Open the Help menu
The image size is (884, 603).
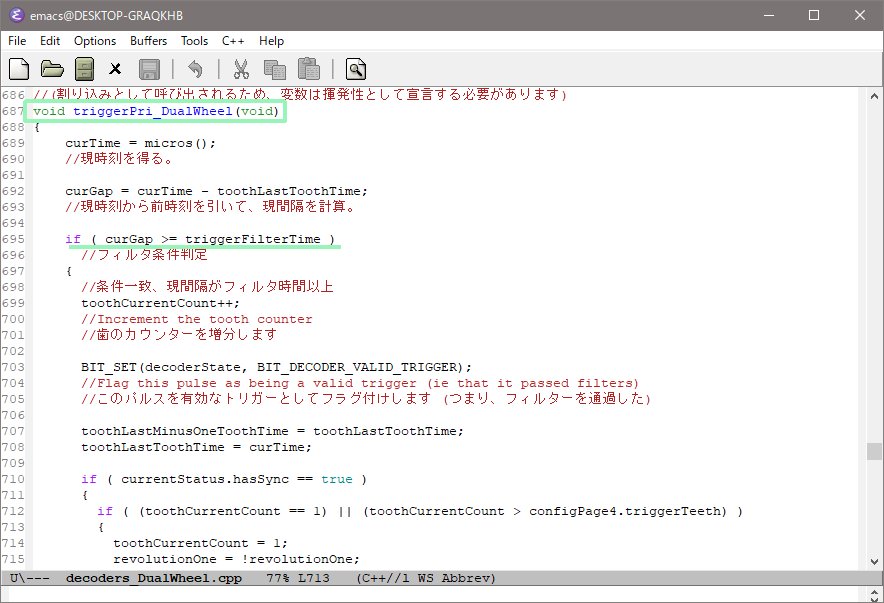click(271, 41)
